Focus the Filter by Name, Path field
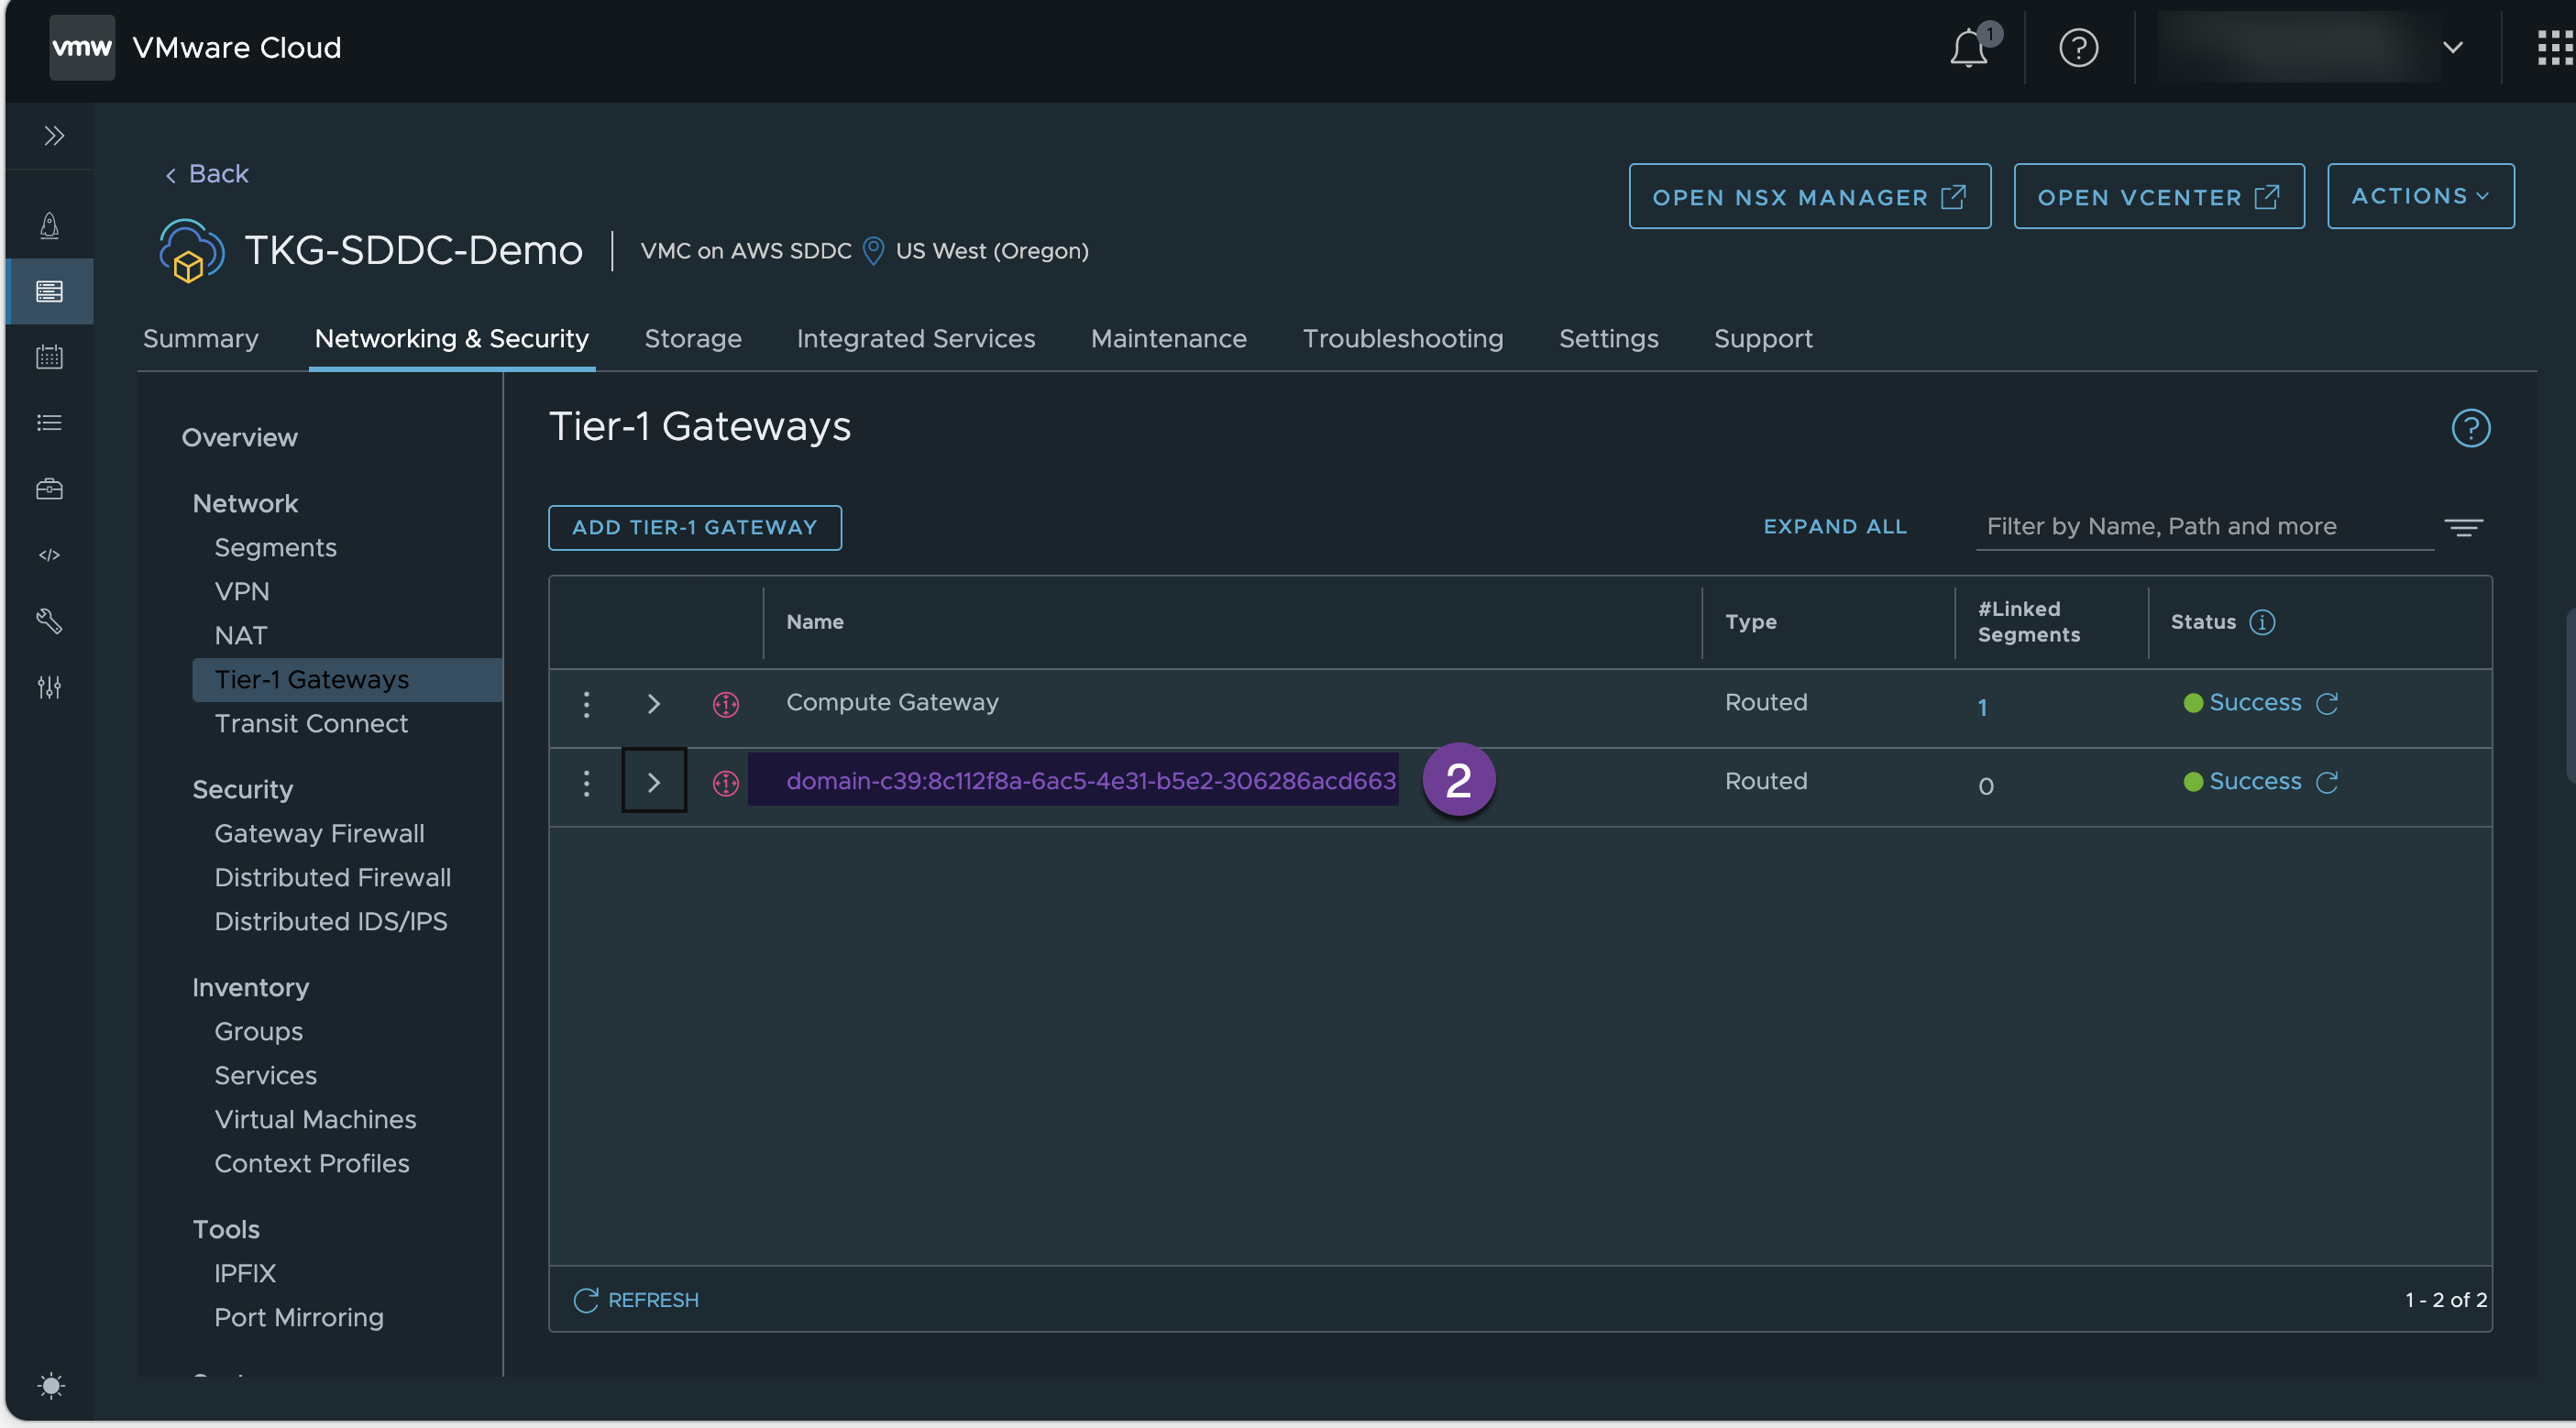Image resolution: width=2576 pixels, height=1428 pixels. pos(2204,526)
